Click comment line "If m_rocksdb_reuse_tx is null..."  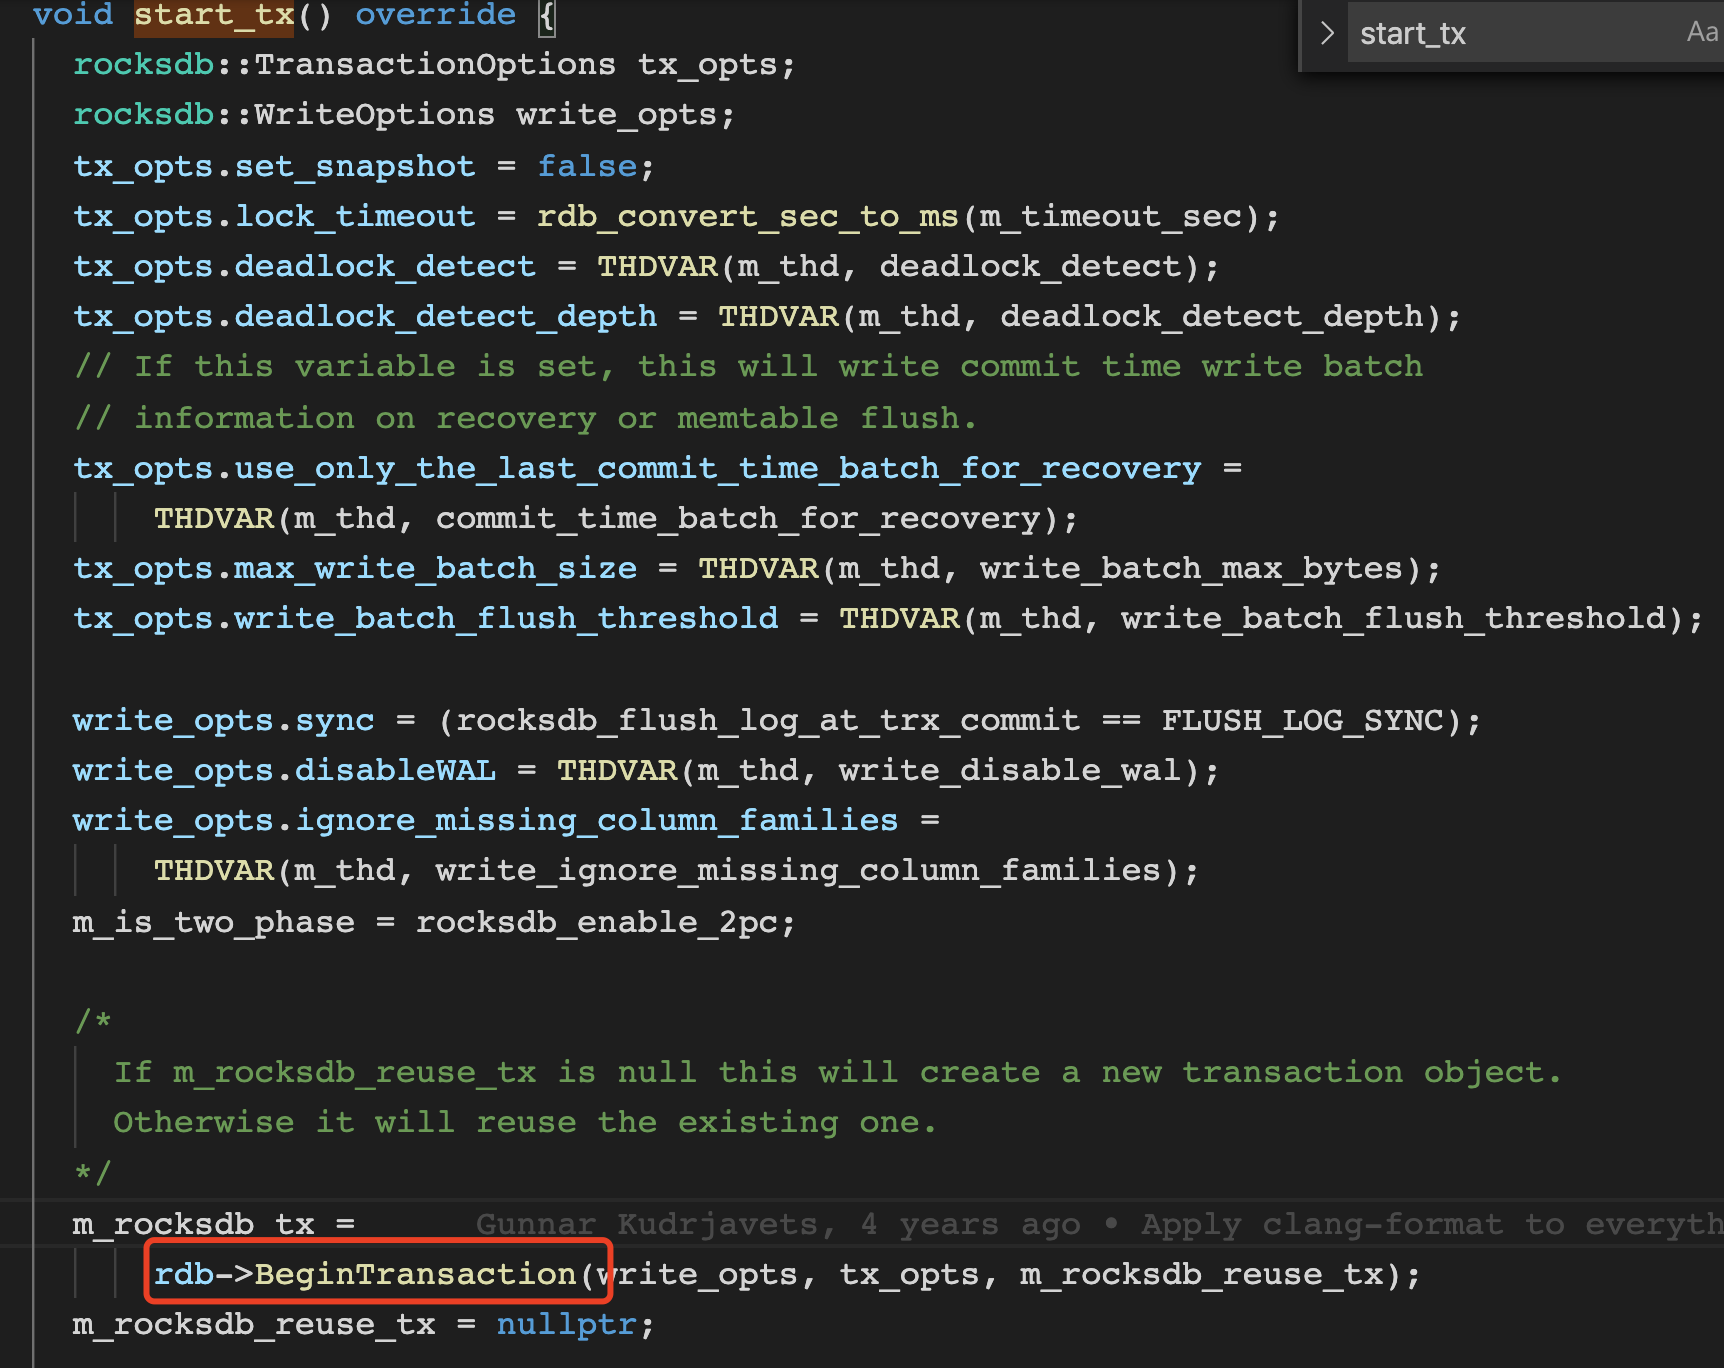838,1073
